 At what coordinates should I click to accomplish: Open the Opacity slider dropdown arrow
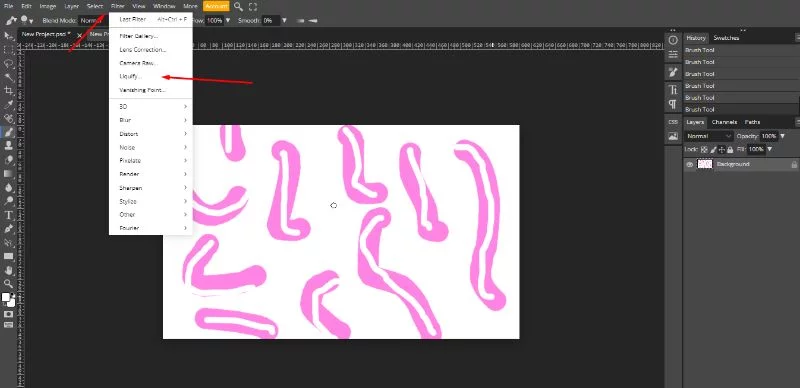pyautogui.click(x=782, y=136)
